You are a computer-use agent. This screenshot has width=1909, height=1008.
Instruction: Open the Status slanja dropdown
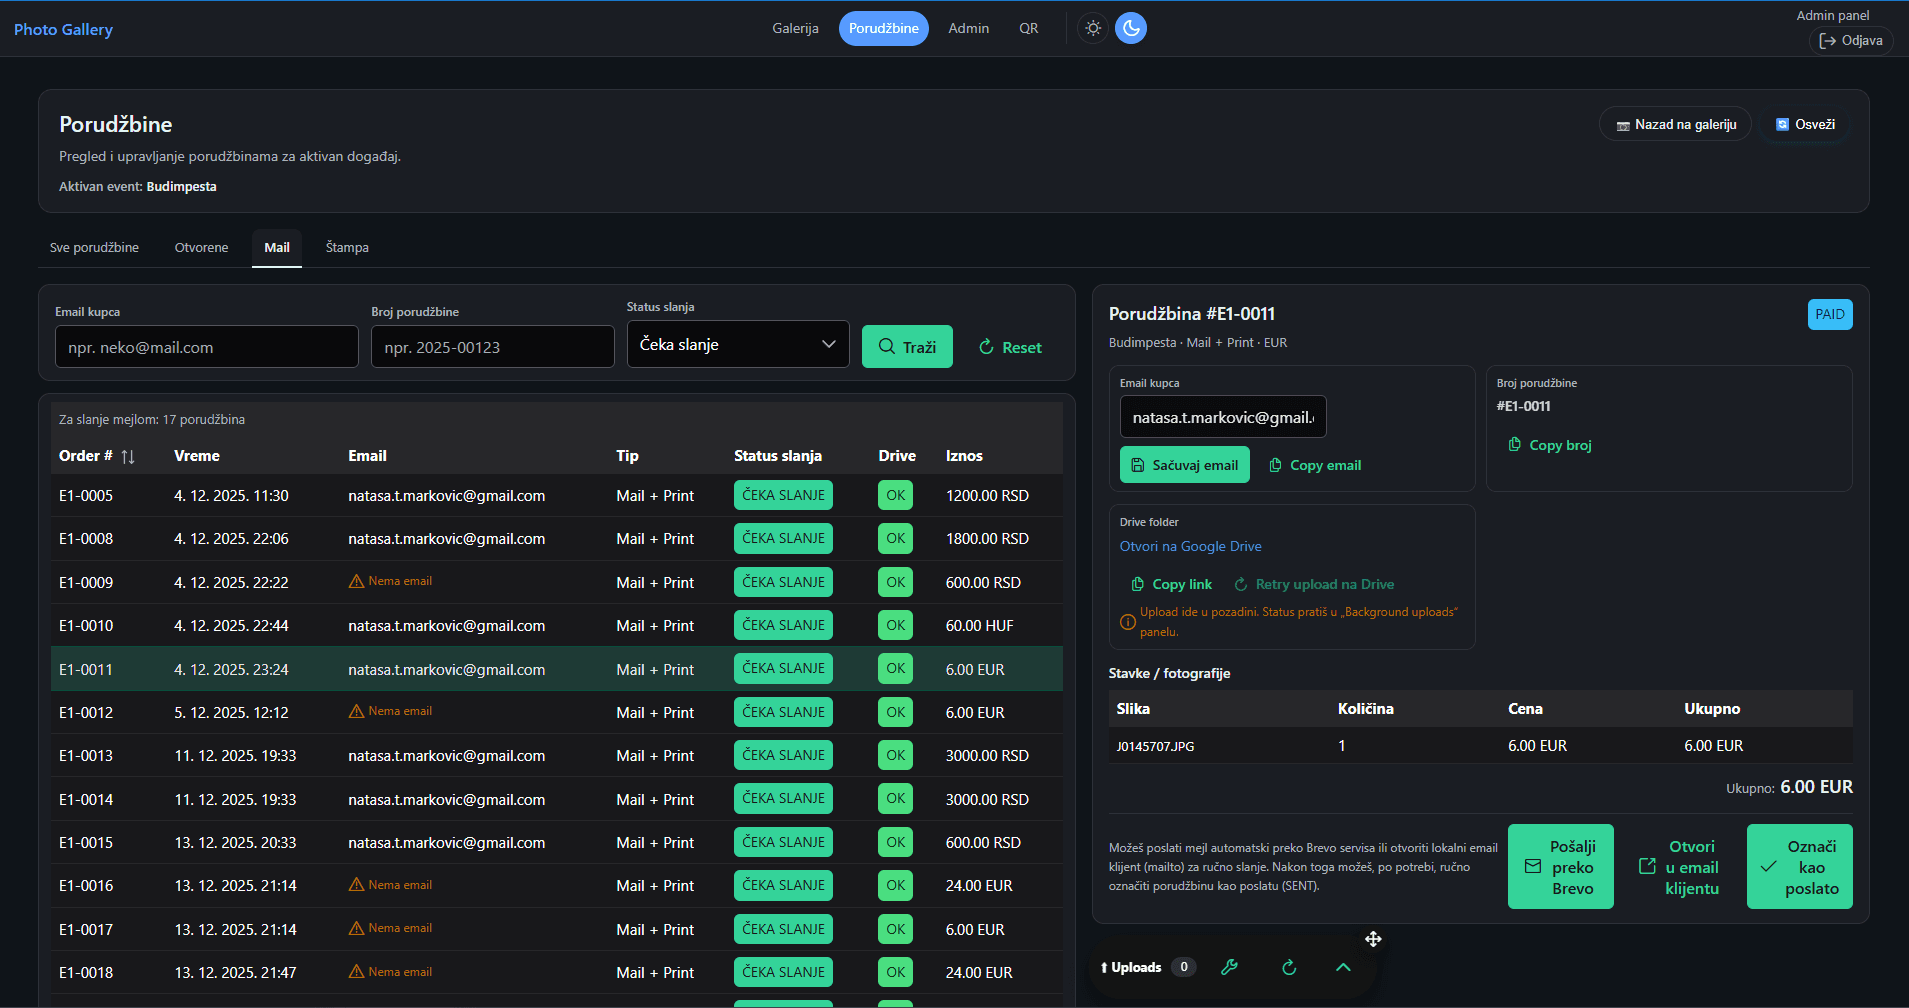pyautogui.click(x=738, y=344)
